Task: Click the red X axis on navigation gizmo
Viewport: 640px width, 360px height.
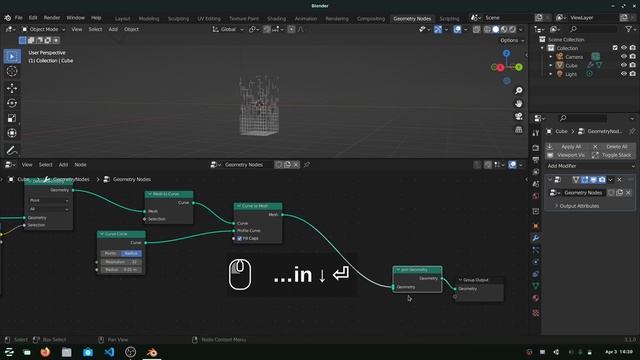Action: [500, 68]
